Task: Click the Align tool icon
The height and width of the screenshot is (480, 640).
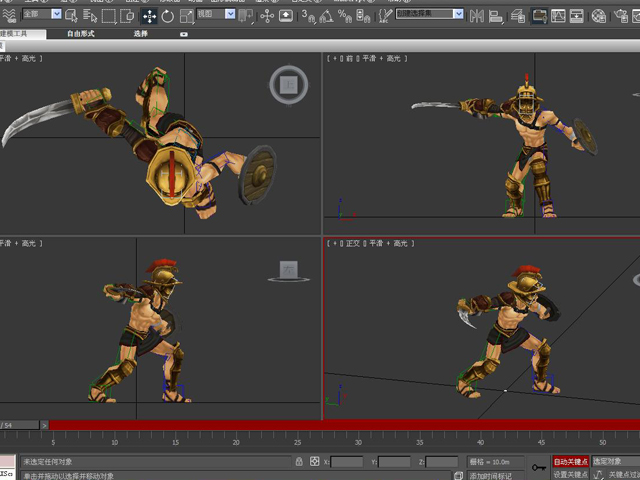Action: (x=496, y=16)
